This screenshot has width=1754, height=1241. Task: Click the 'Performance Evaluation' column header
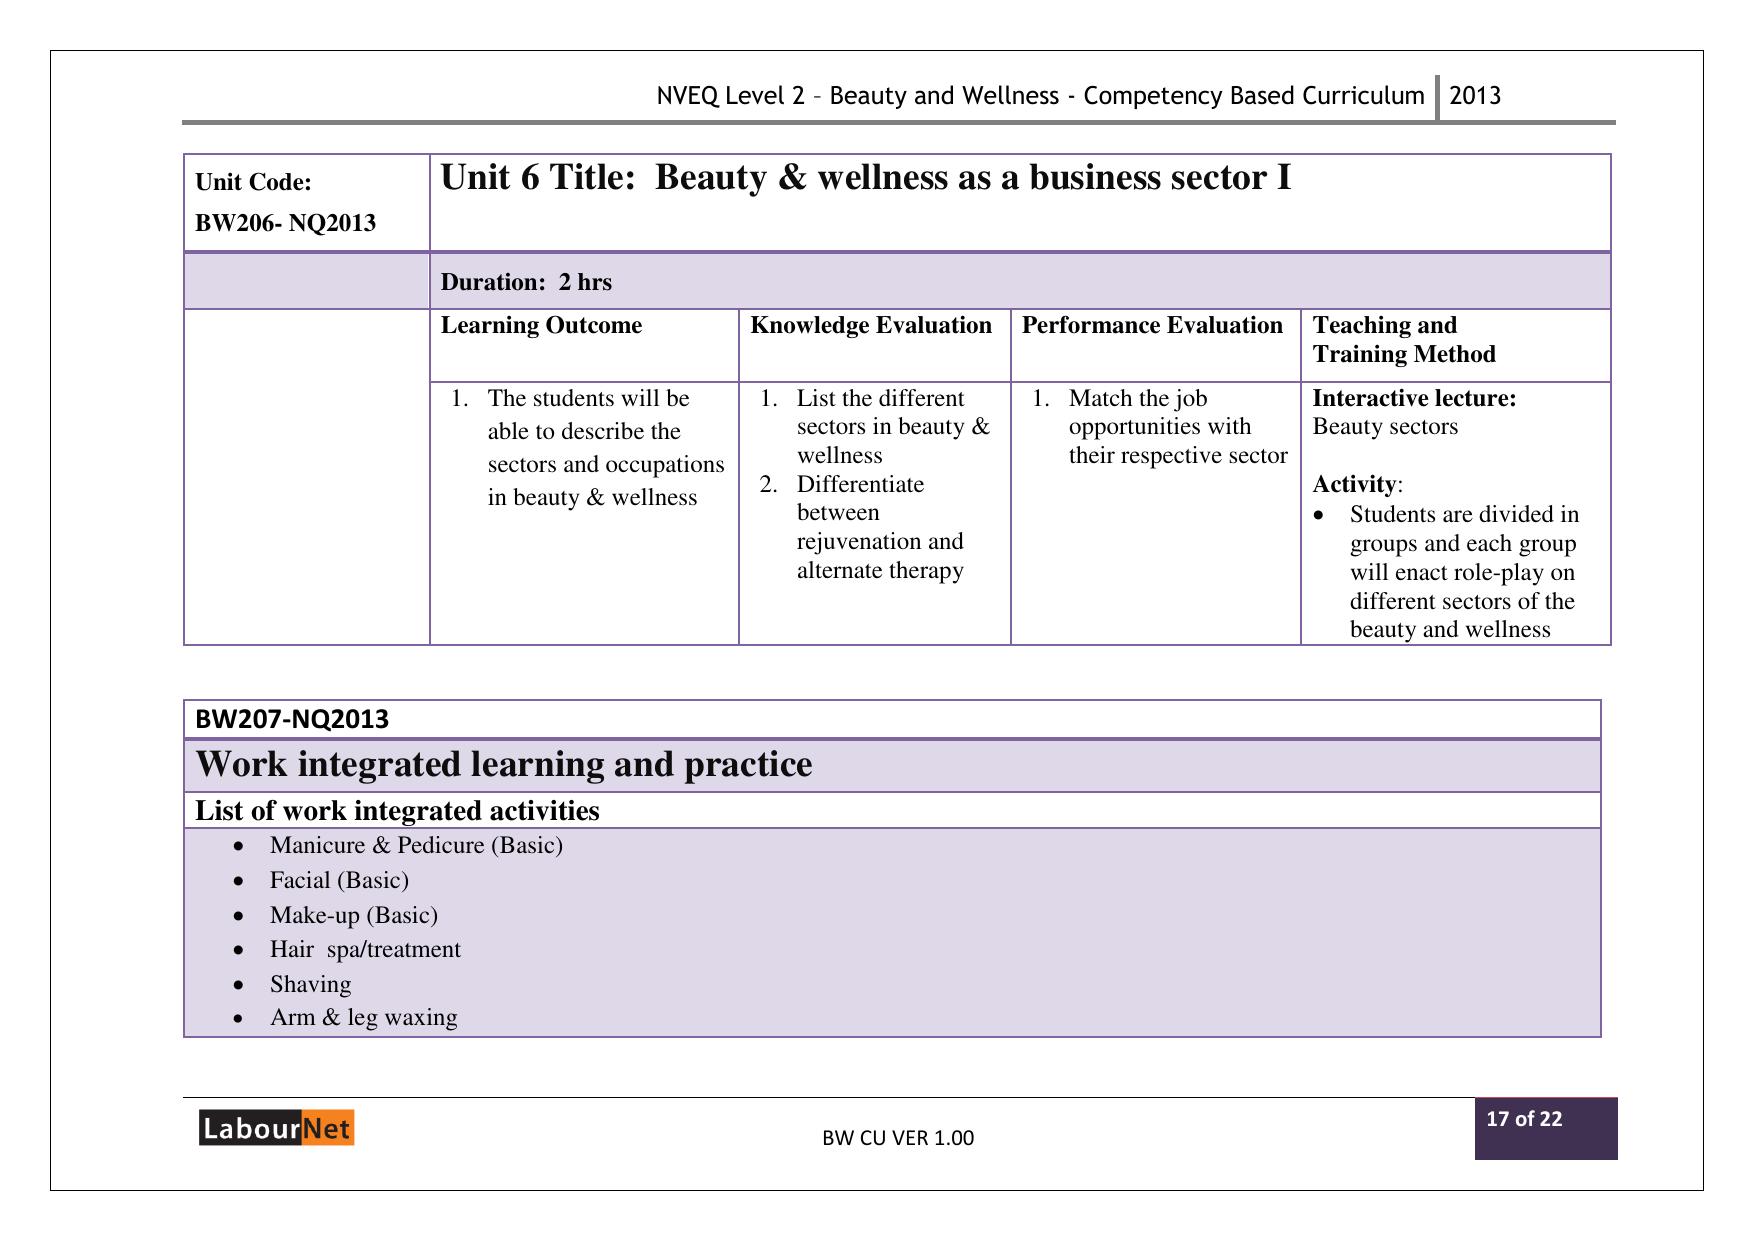point(1152,325)
